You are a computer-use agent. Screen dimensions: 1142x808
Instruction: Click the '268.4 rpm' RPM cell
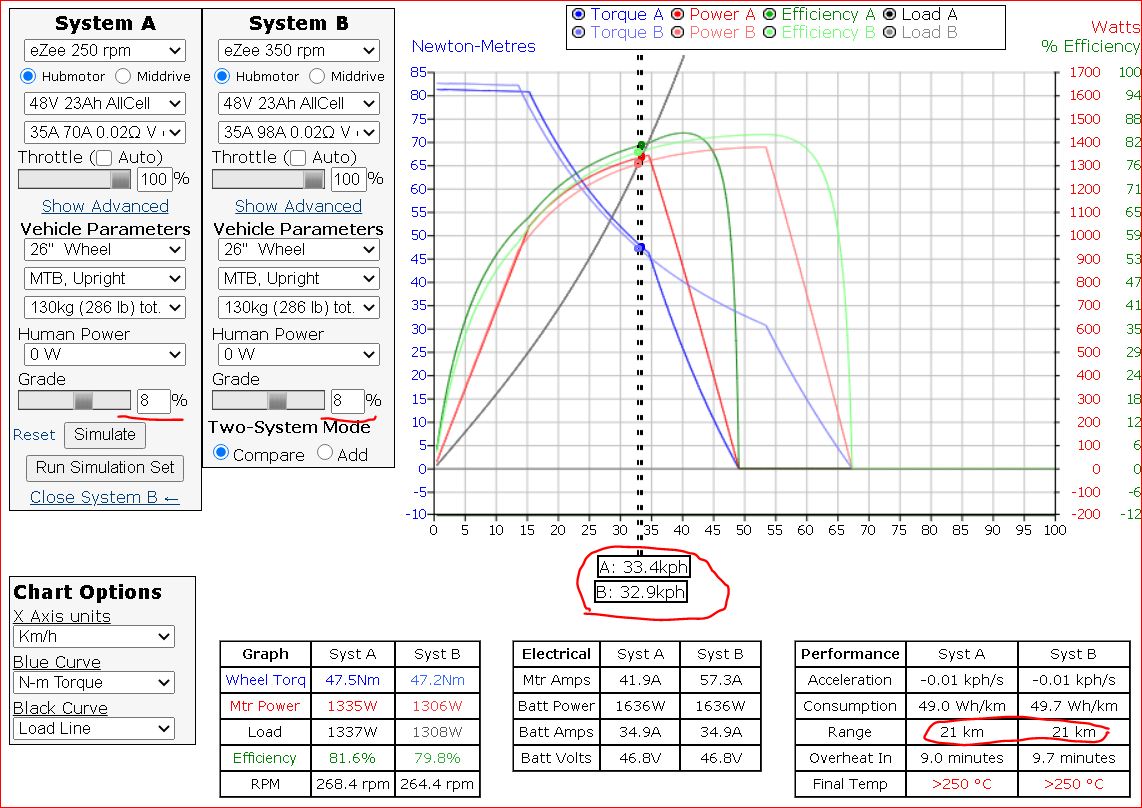tap(353, 785)
